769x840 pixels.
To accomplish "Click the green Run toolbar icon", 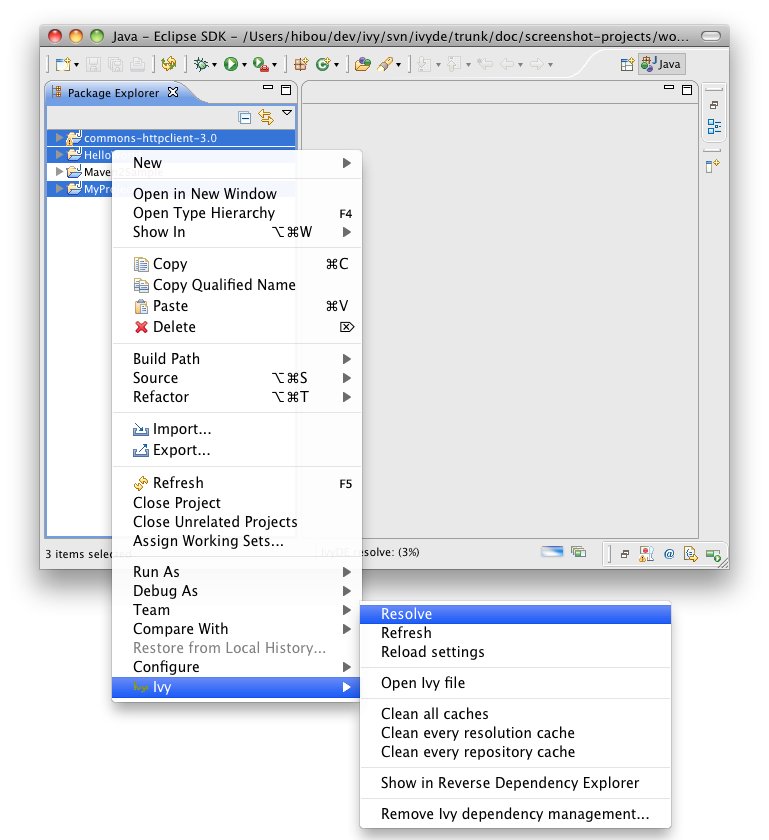I will (x=230, y=64).
